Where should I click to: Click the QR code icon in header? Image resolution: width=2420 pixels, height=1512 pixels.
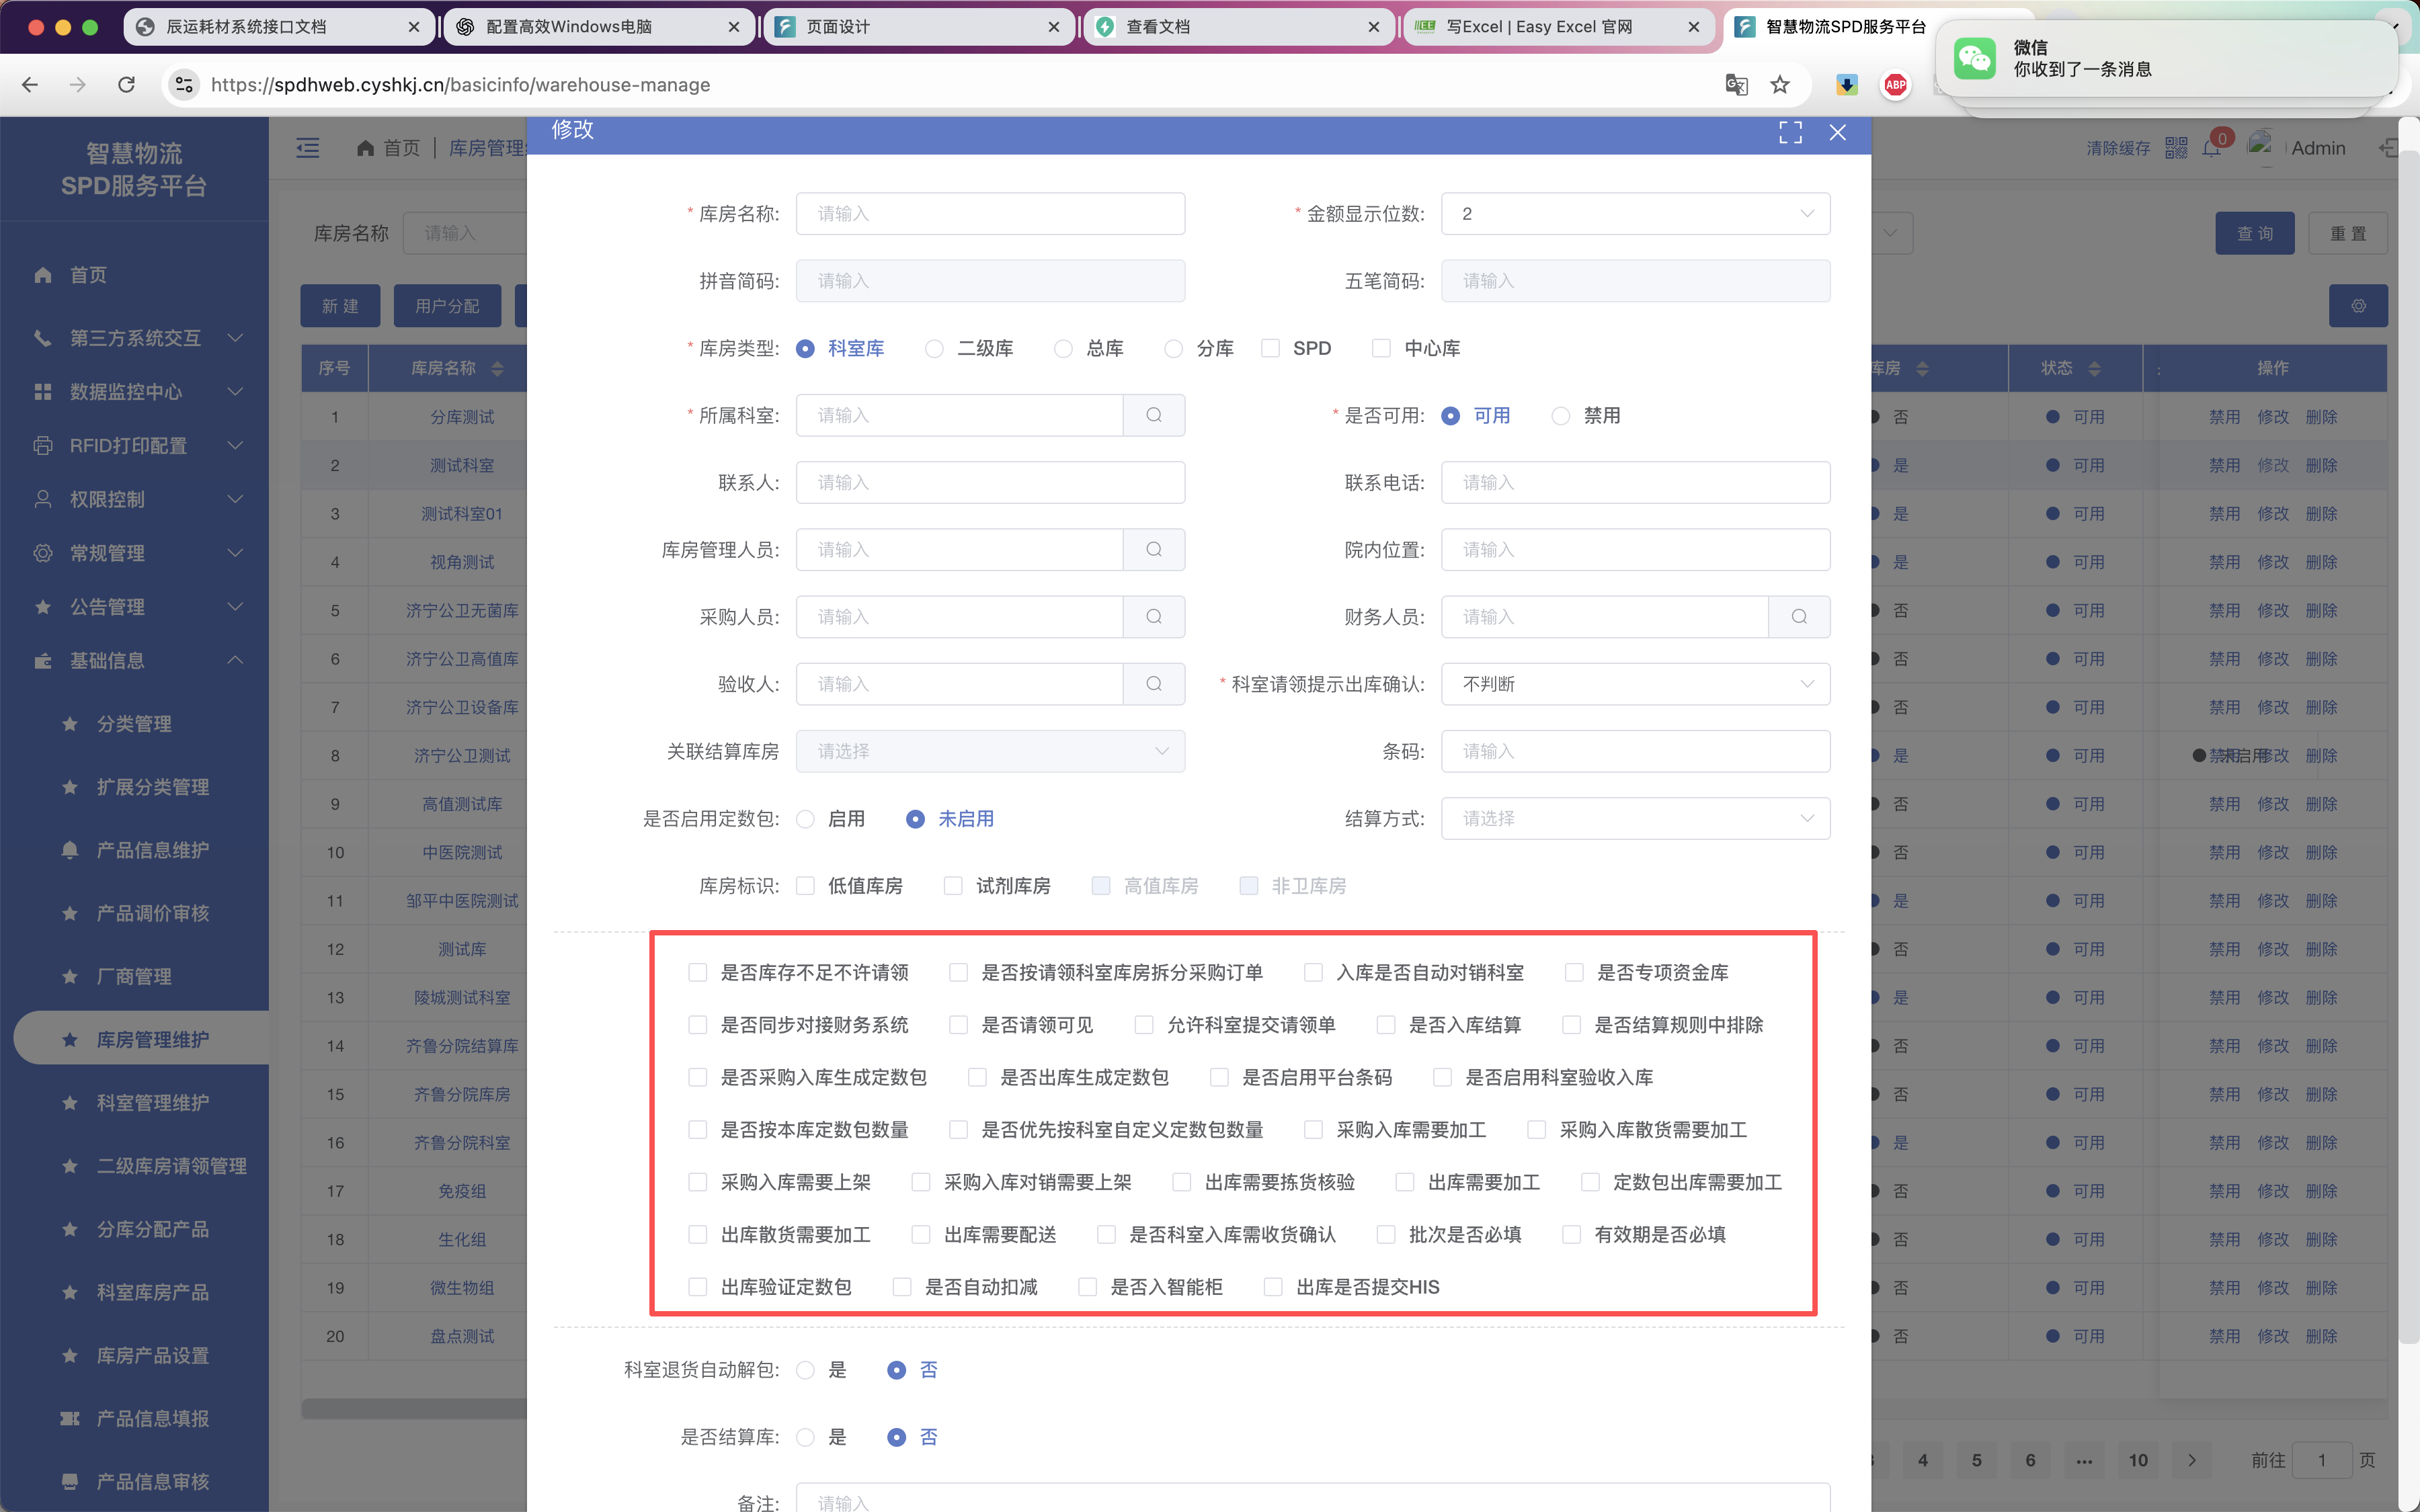[2176, 148]
